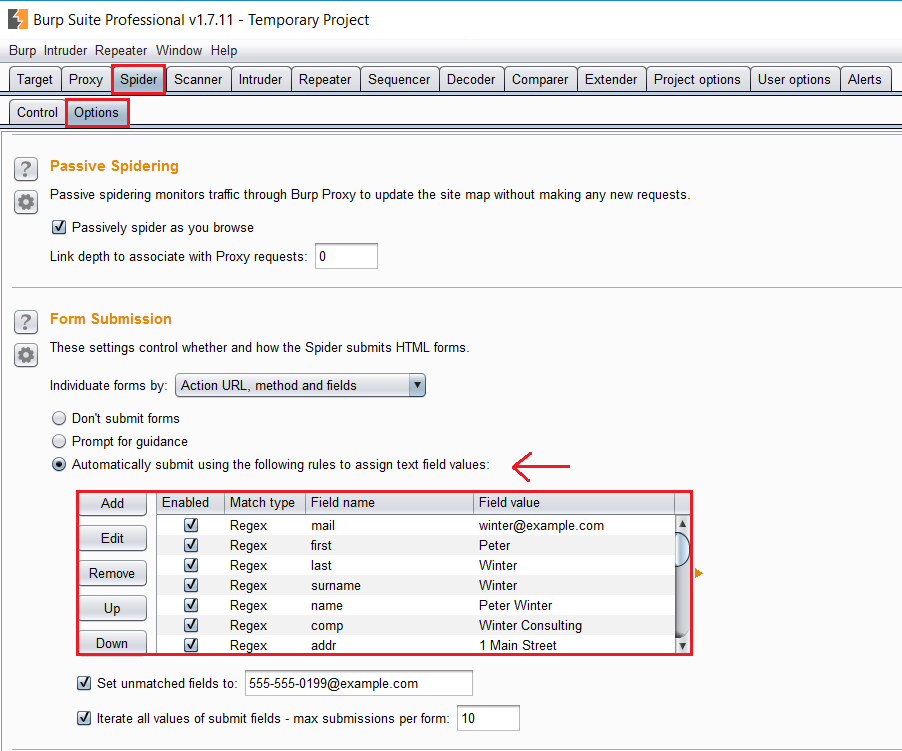Click the Burp Suite logo in title bar
The height and width of the screenshot is (751, 902).
(17, 19)
